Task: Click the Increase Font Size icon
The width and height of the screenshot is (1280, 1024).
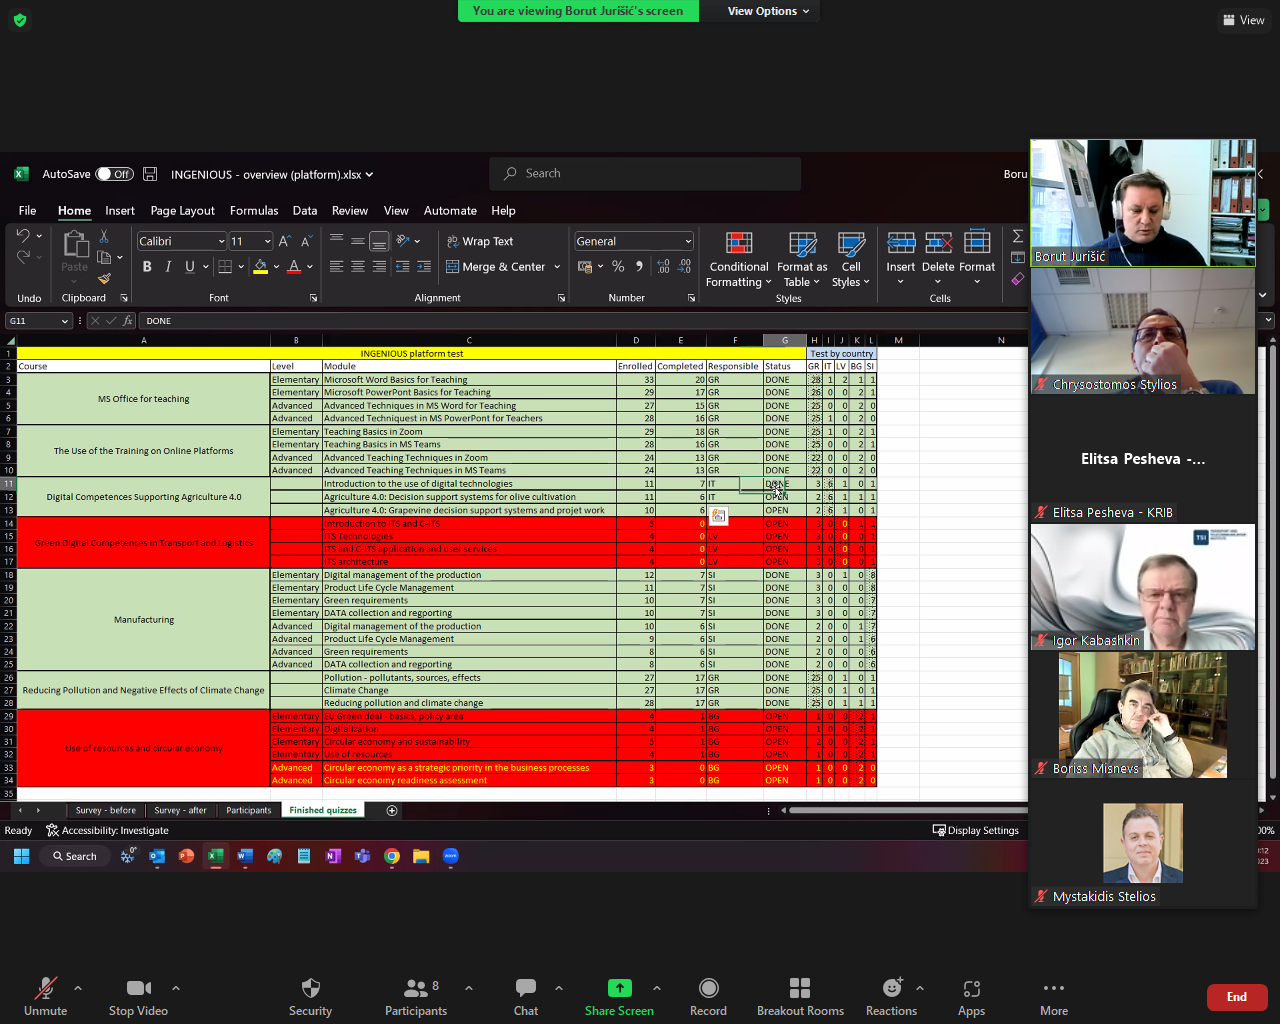Action: pos(285,241)
